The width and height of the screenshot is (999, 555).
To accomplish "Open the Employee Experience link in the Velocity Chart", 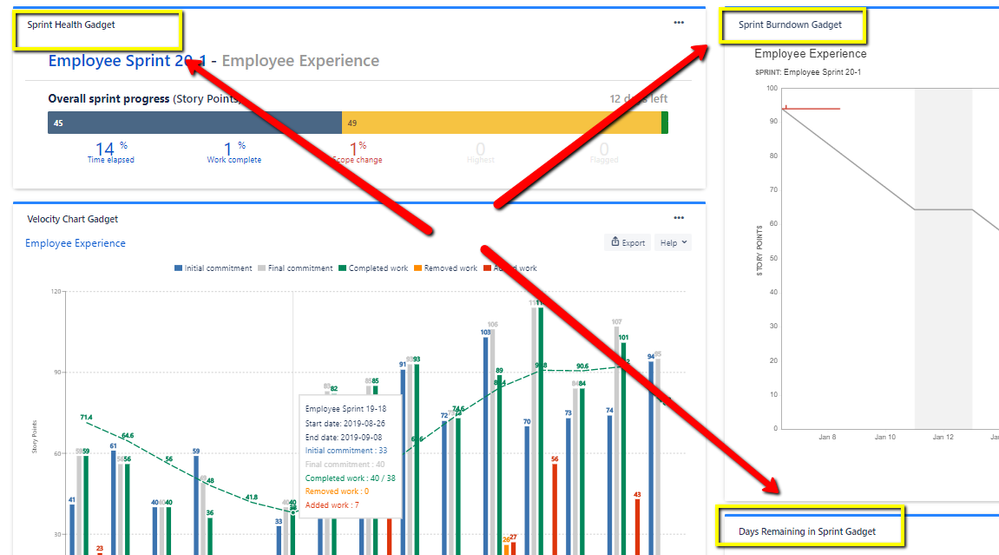I will (x=75, y=243).
